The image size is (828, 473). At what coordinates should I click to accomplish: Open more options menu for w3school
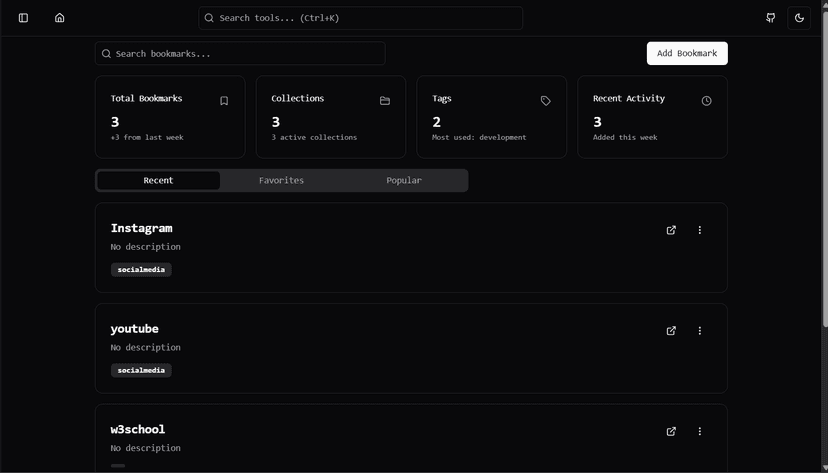700,432
